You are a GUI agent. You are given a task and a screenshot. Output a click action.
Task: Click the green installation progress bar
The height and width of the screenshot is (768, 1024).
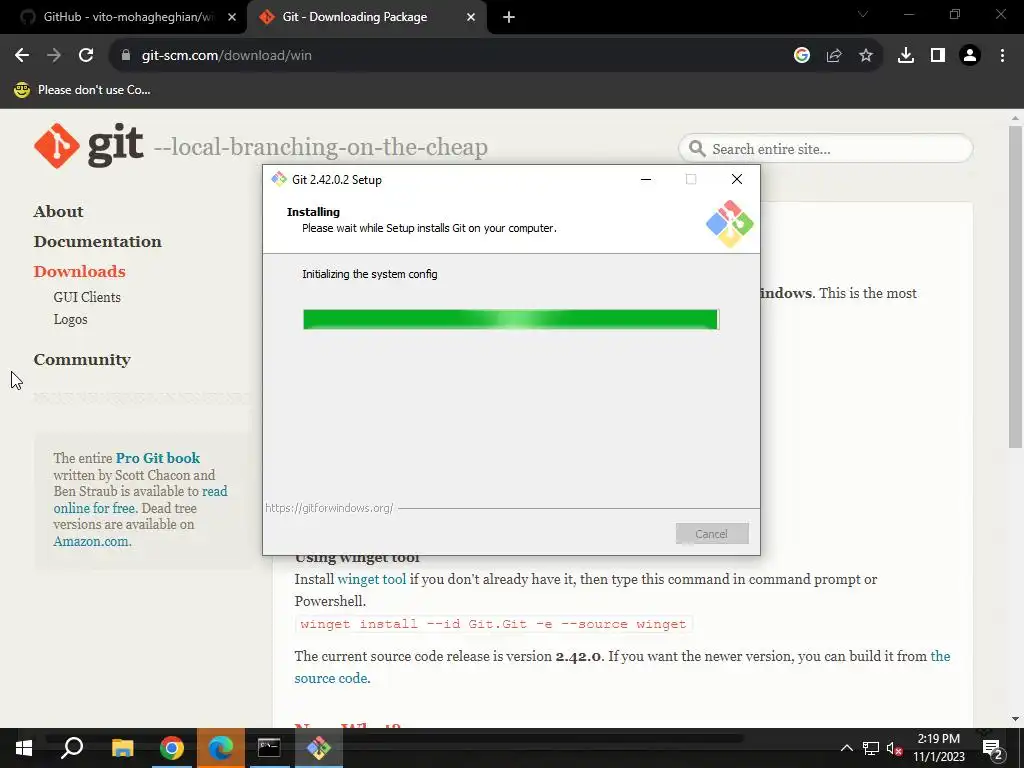click(511, 319)
